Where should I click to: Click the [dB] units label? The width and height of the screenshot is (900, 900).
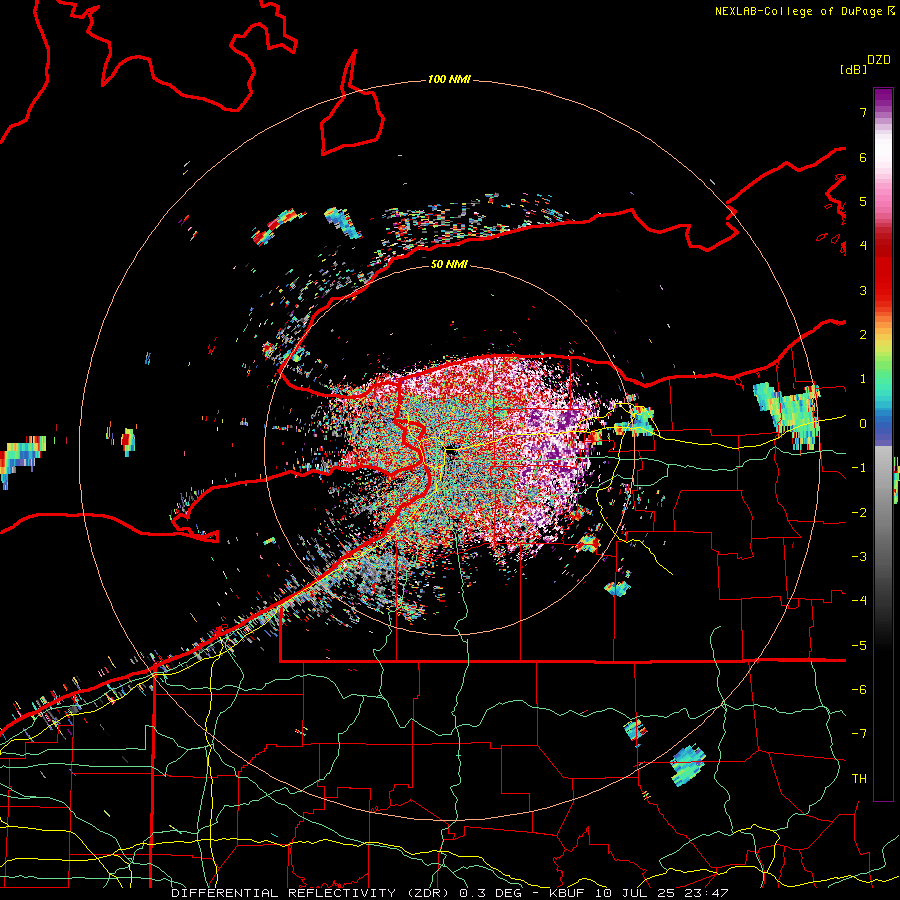(x=854, y=69)
